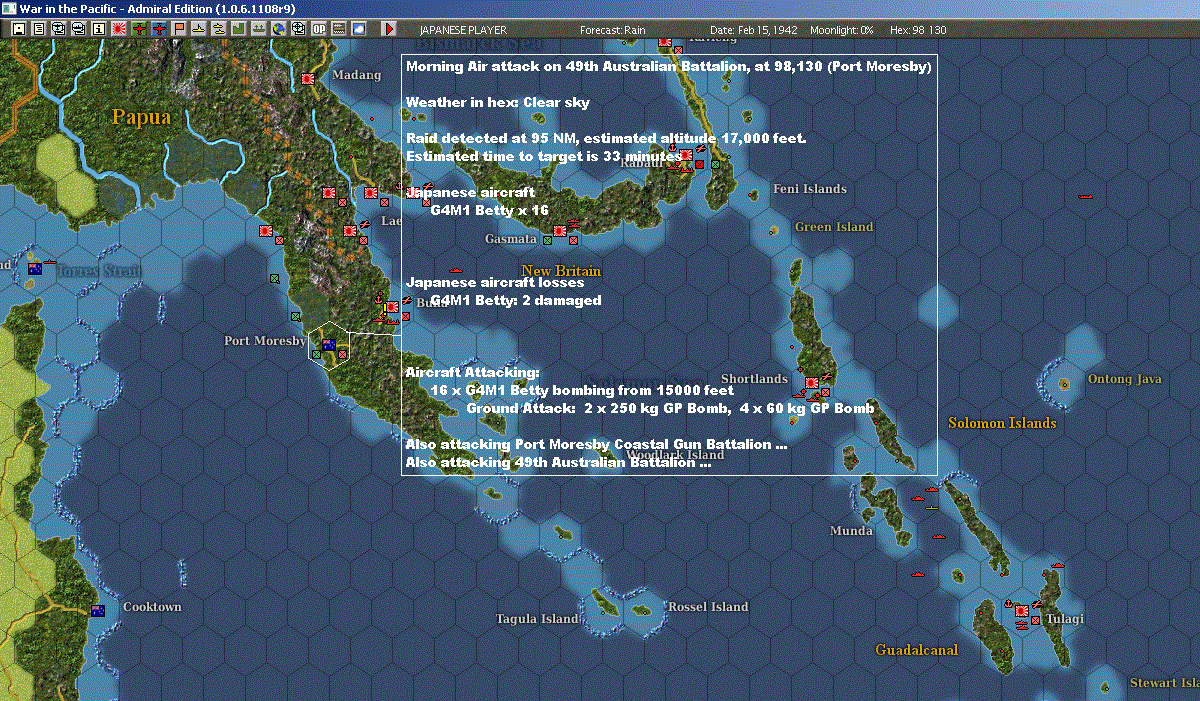This screenshot has height=701, width=1200.
Task: Click the 'Rossel Island' label
Action: pos(708,607)
